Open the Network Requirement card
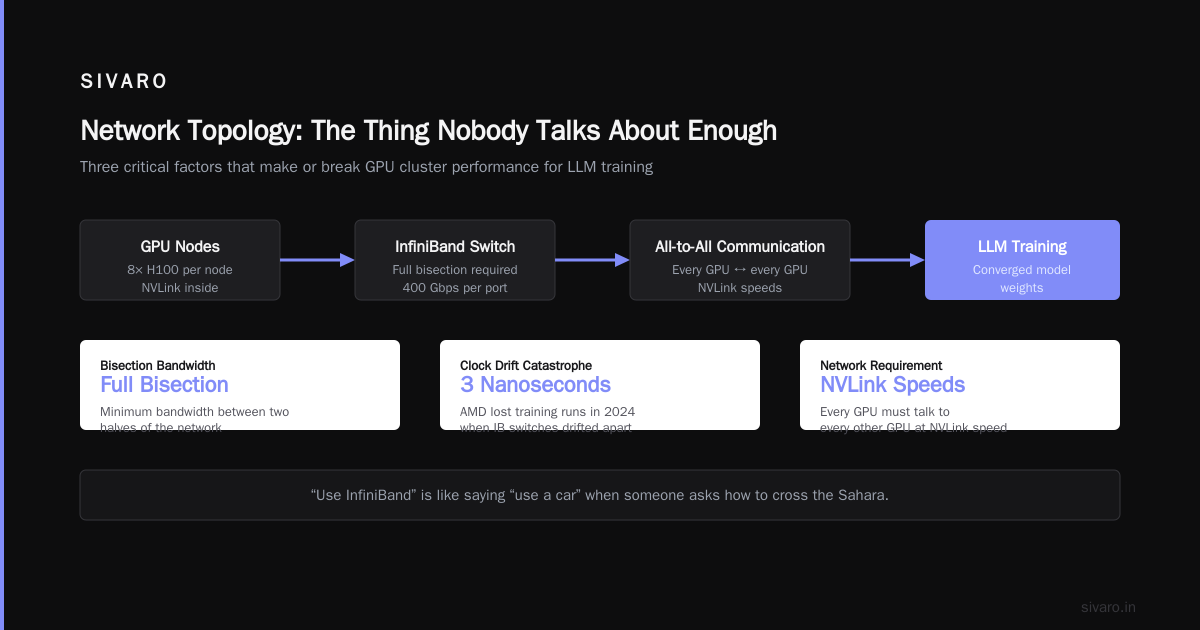Viewport: 1200px width, 630px height. [x=960, y=385]
